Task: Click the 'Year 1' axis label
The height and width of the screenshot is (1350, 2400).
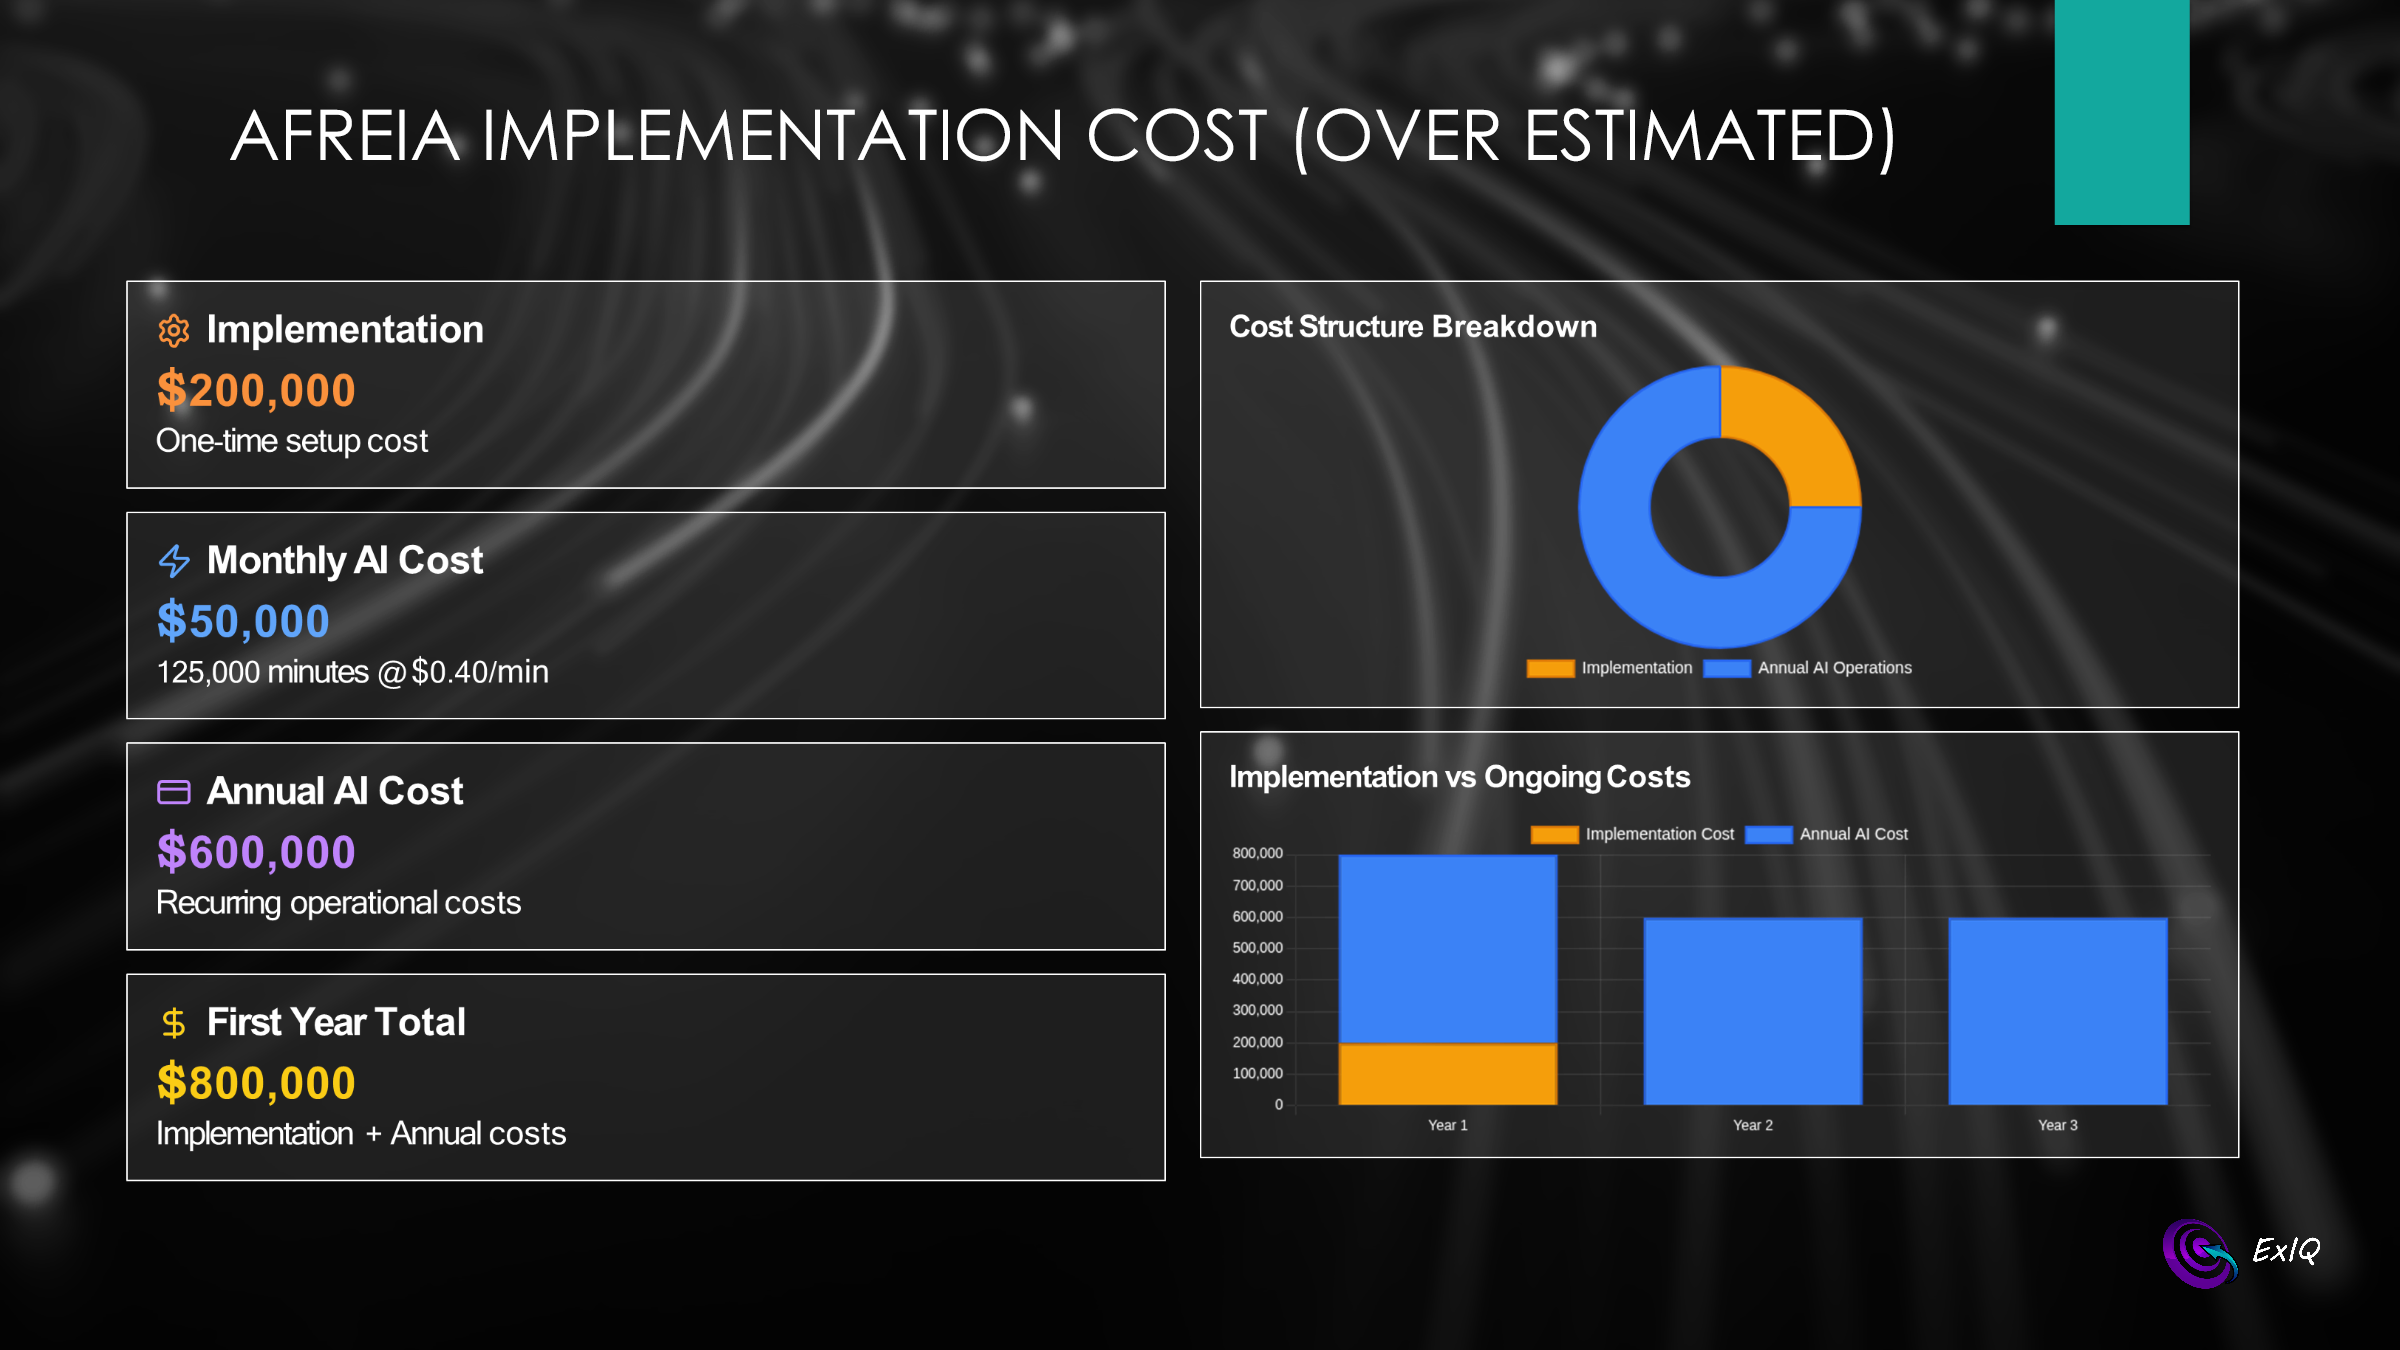Action: click(x=1448, y=1126)
